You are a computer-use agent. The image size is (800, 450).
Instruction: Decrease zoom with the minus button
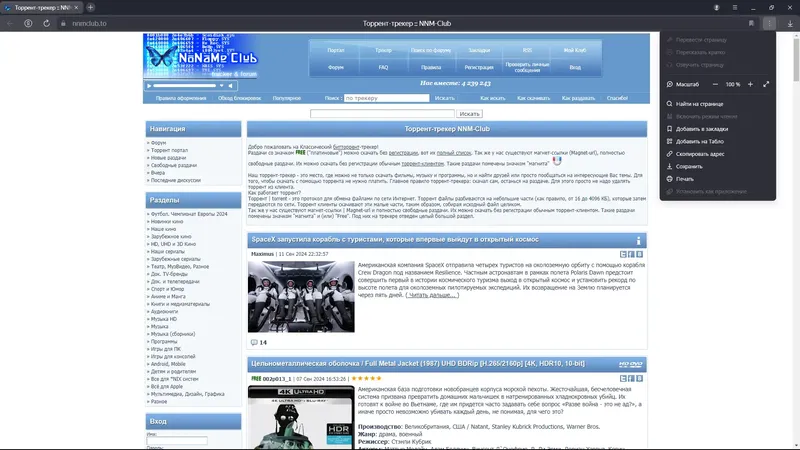click(x=715, y=84)
